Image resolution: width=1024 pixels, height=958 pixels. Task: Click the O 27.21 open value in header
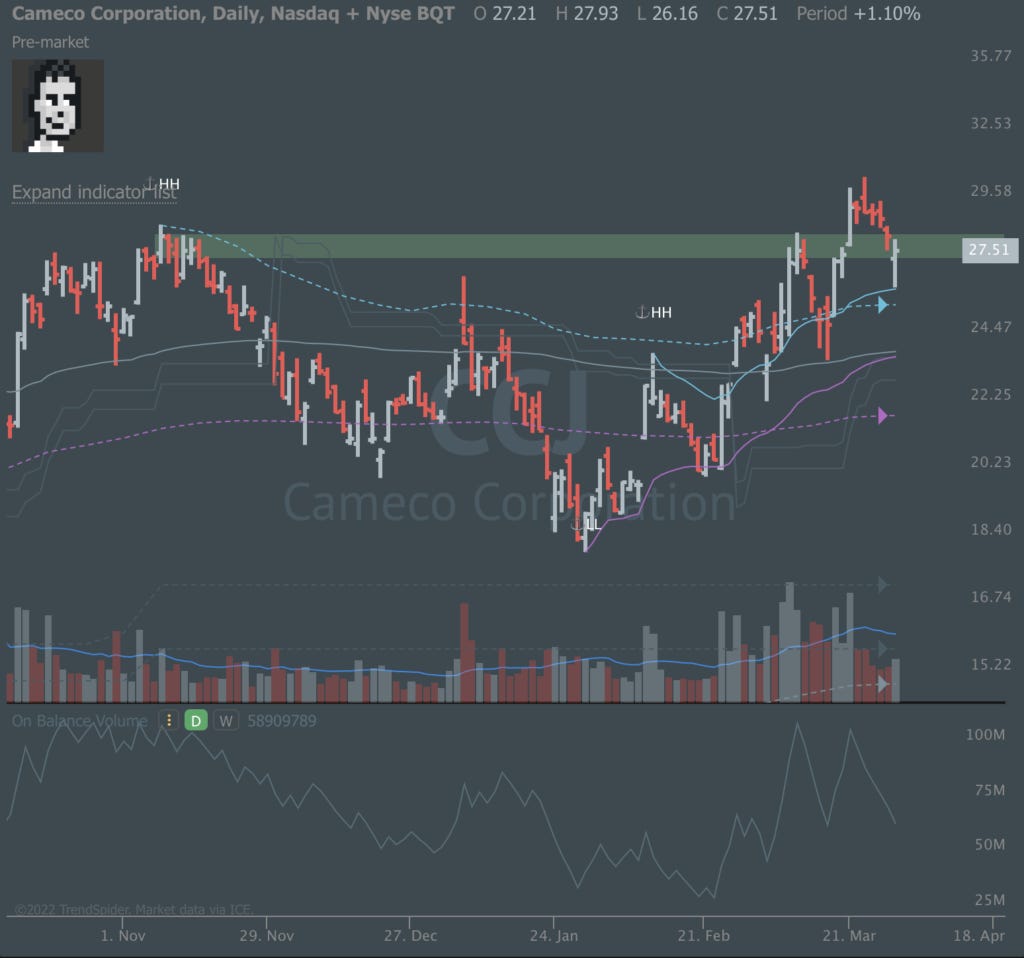[505, 14]
